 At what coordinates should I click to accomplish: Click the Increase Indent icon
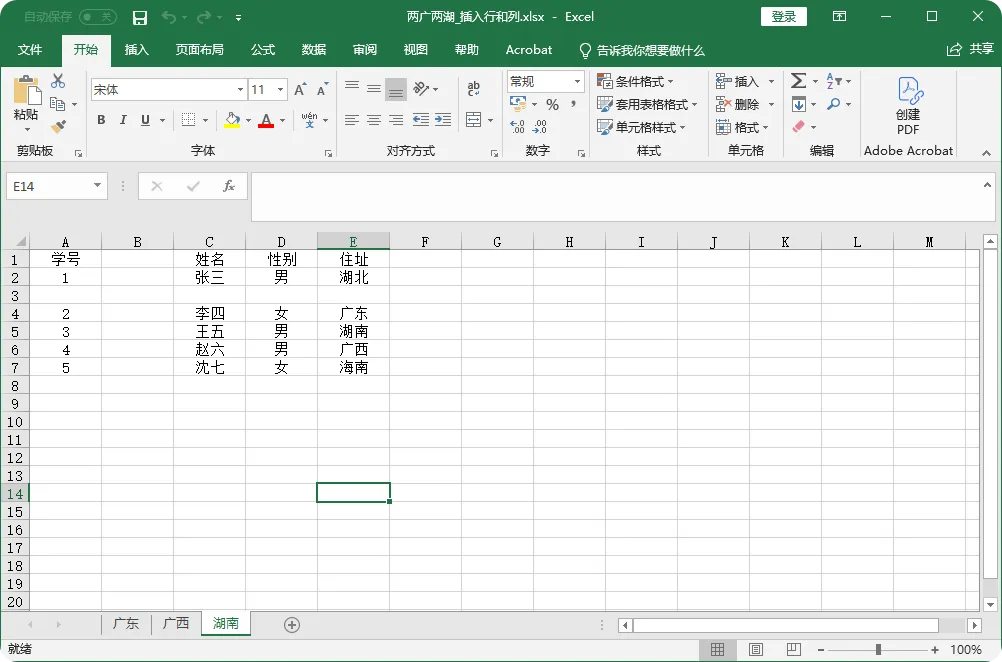(443, 119)
